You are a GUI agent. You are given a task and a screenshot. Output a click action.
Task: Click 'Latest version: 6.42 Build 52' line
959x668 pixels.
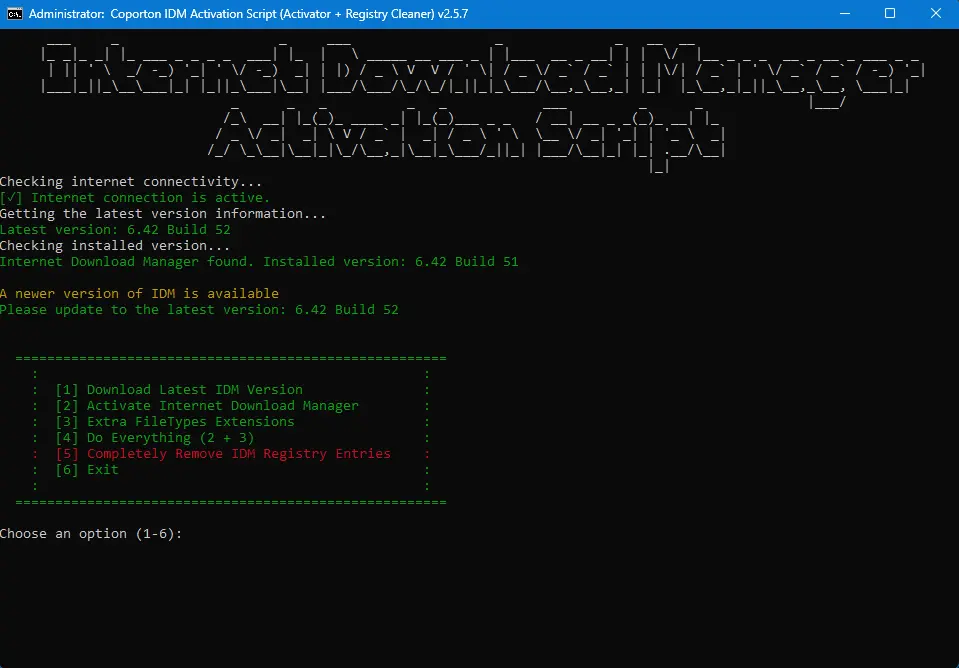point(116,229)
